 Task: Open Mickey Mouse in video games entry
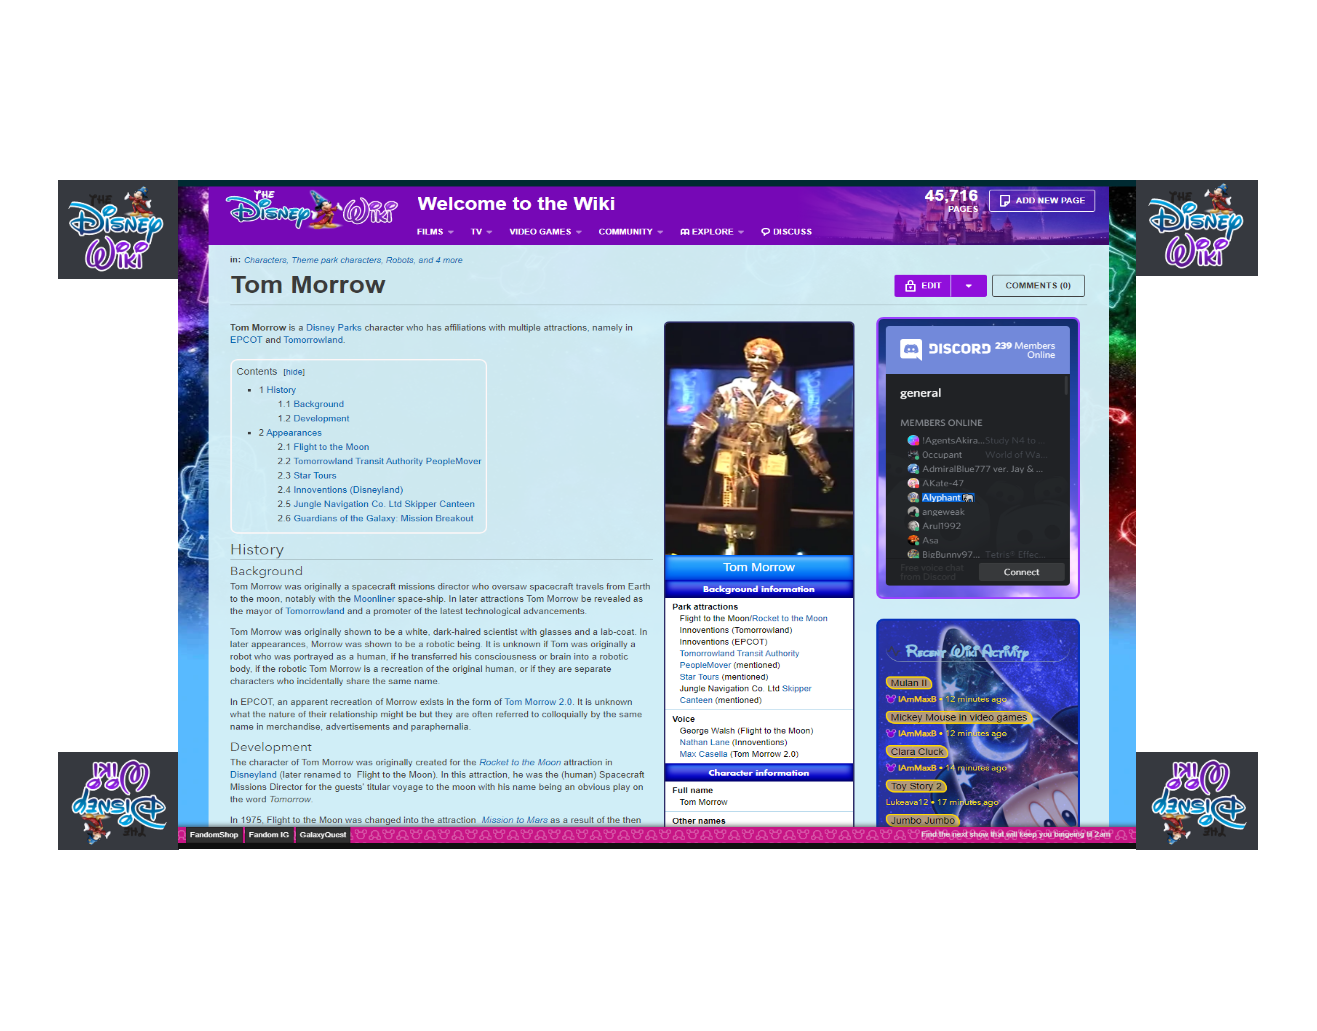[959, 718]
